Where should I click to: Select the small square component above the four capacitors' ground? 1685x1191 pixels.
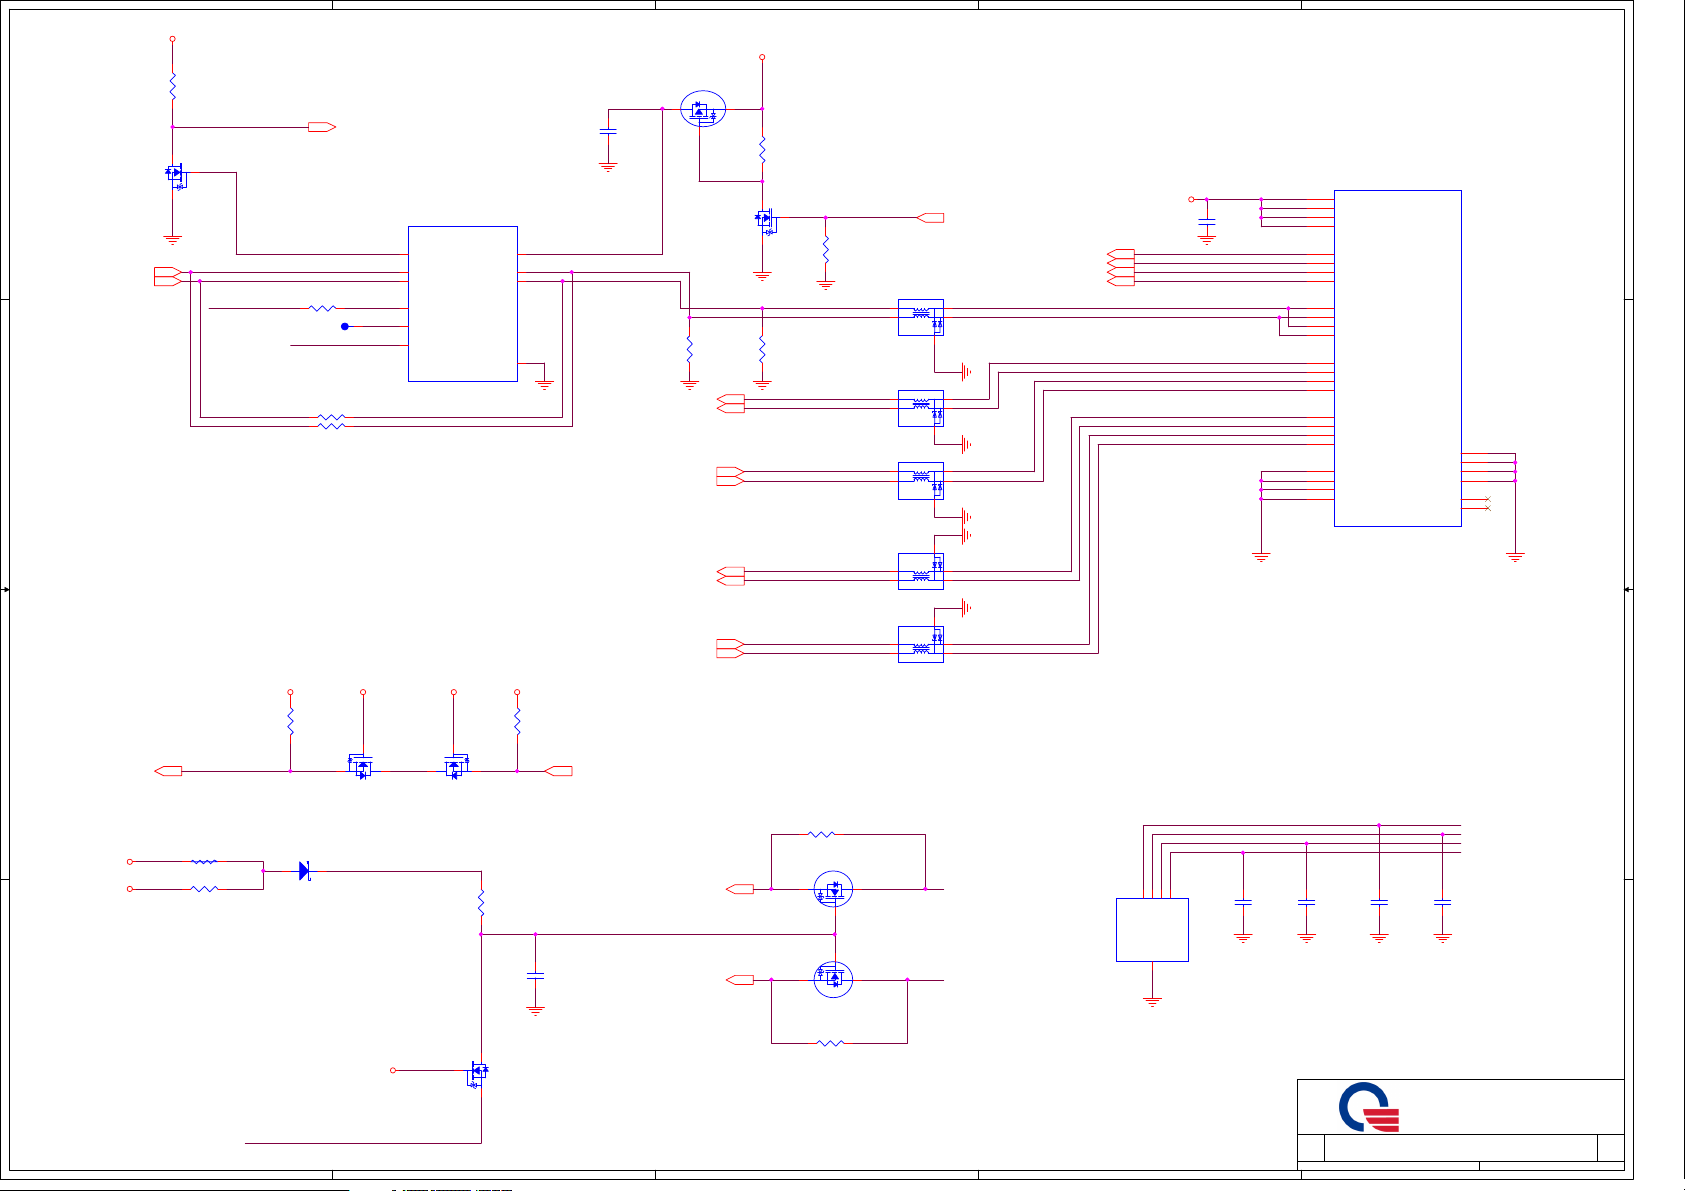pyautogui.click(x=1152, y=930)
